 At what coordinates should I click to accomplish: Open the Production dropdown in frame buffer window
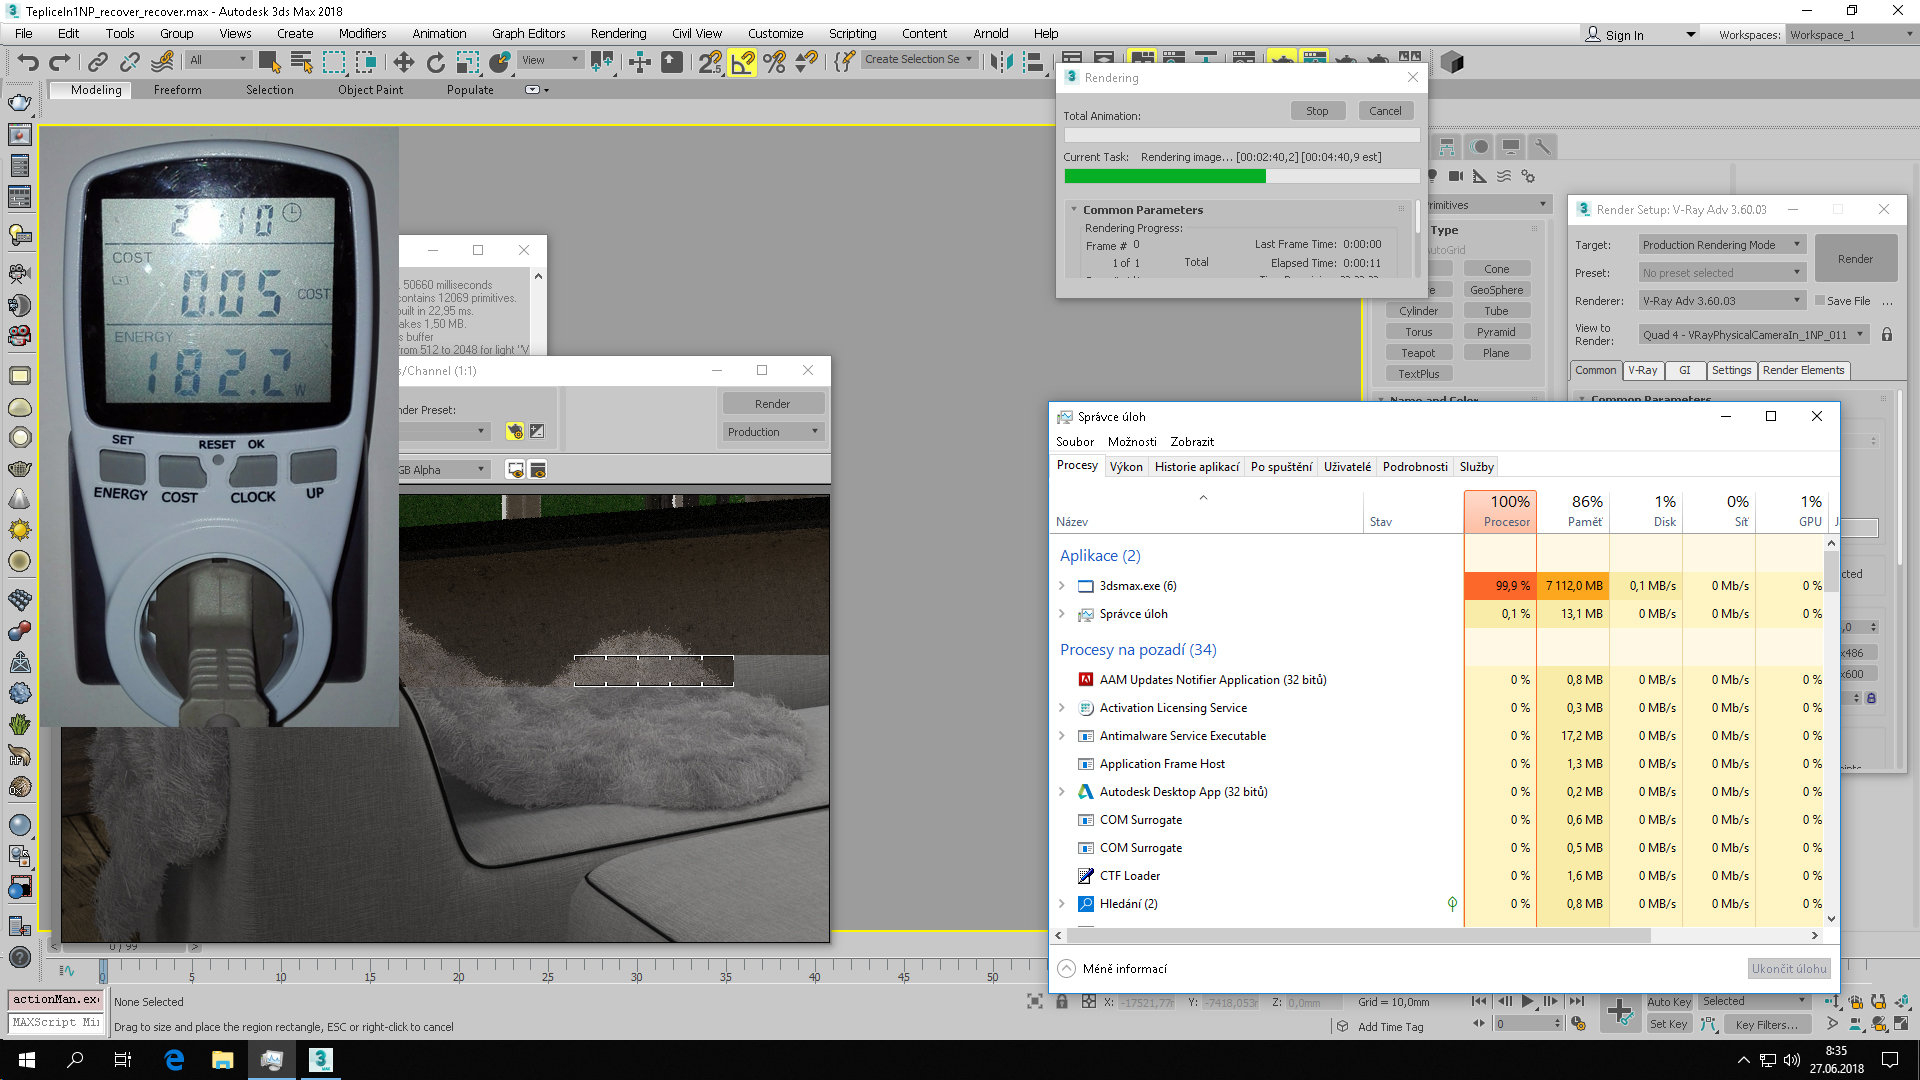[773, 432]
